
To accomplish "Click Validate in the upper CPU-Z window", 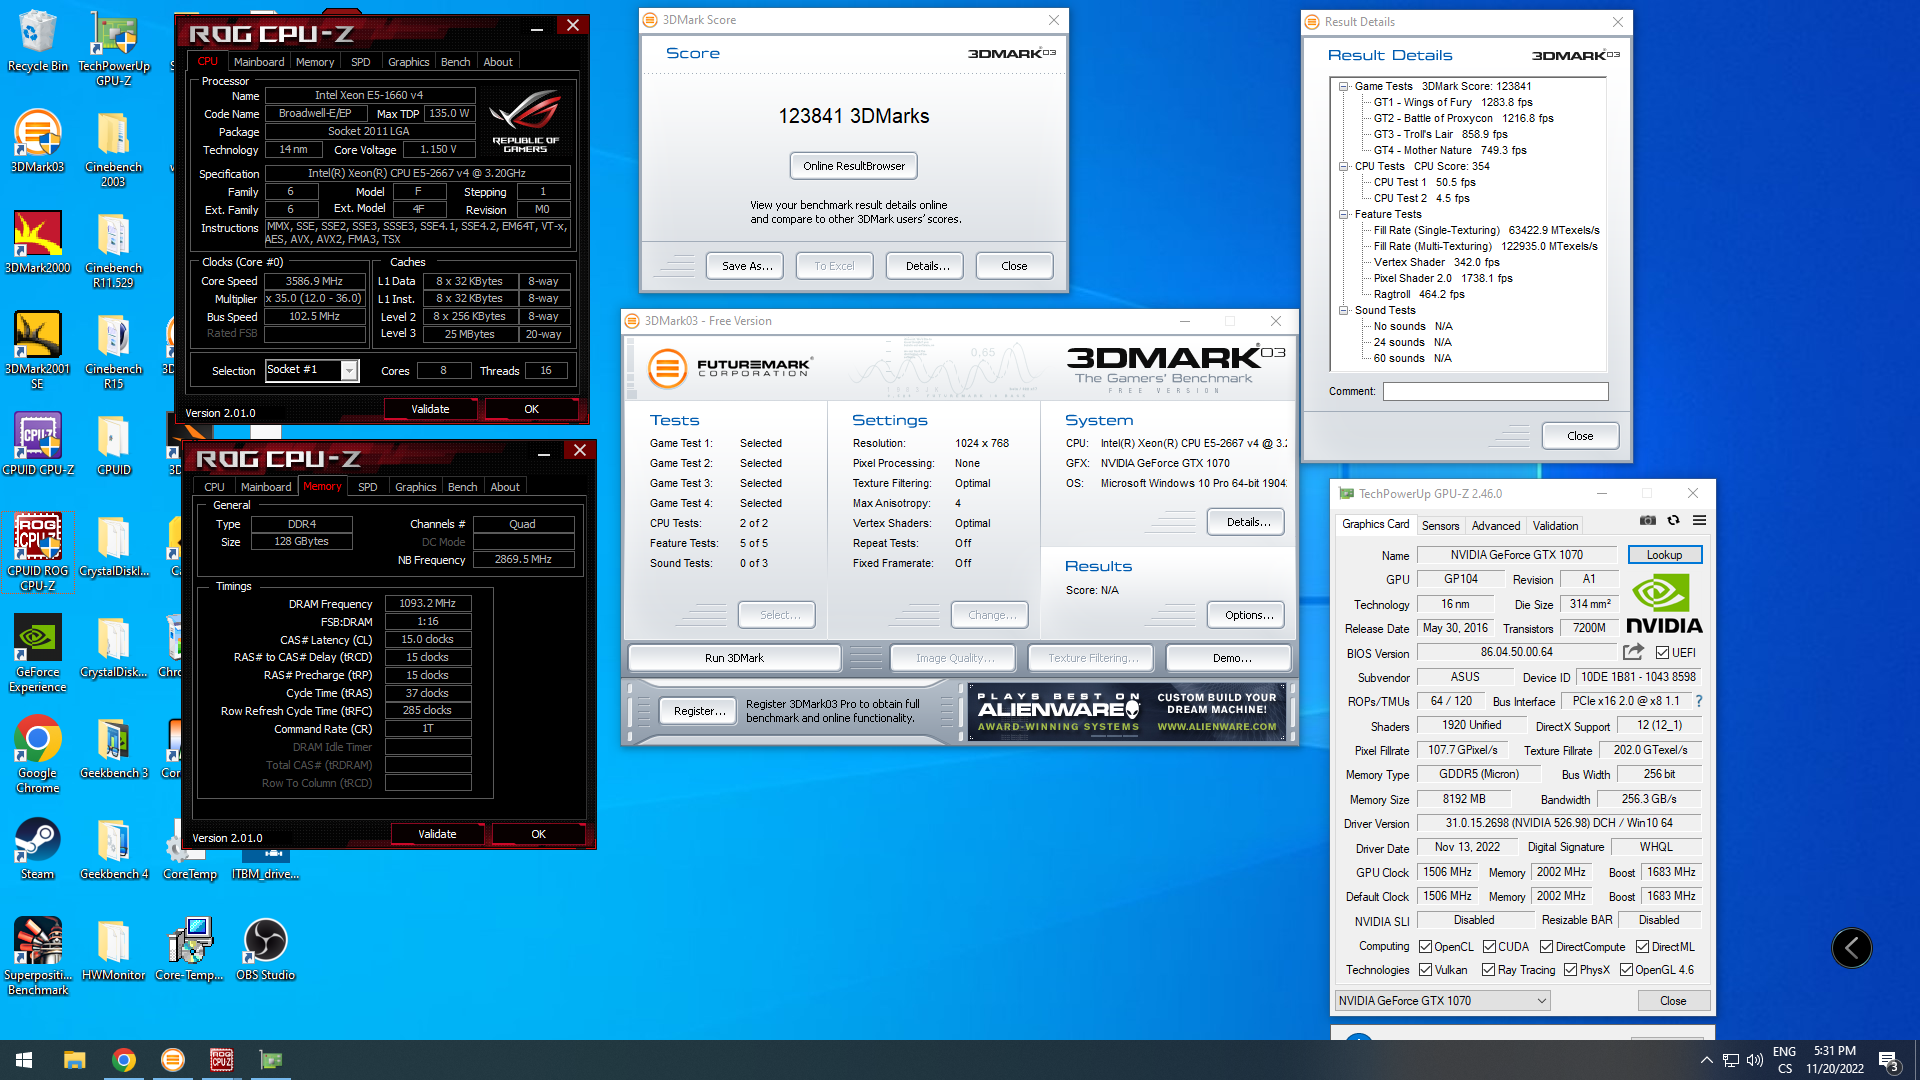I will point(430,409).
